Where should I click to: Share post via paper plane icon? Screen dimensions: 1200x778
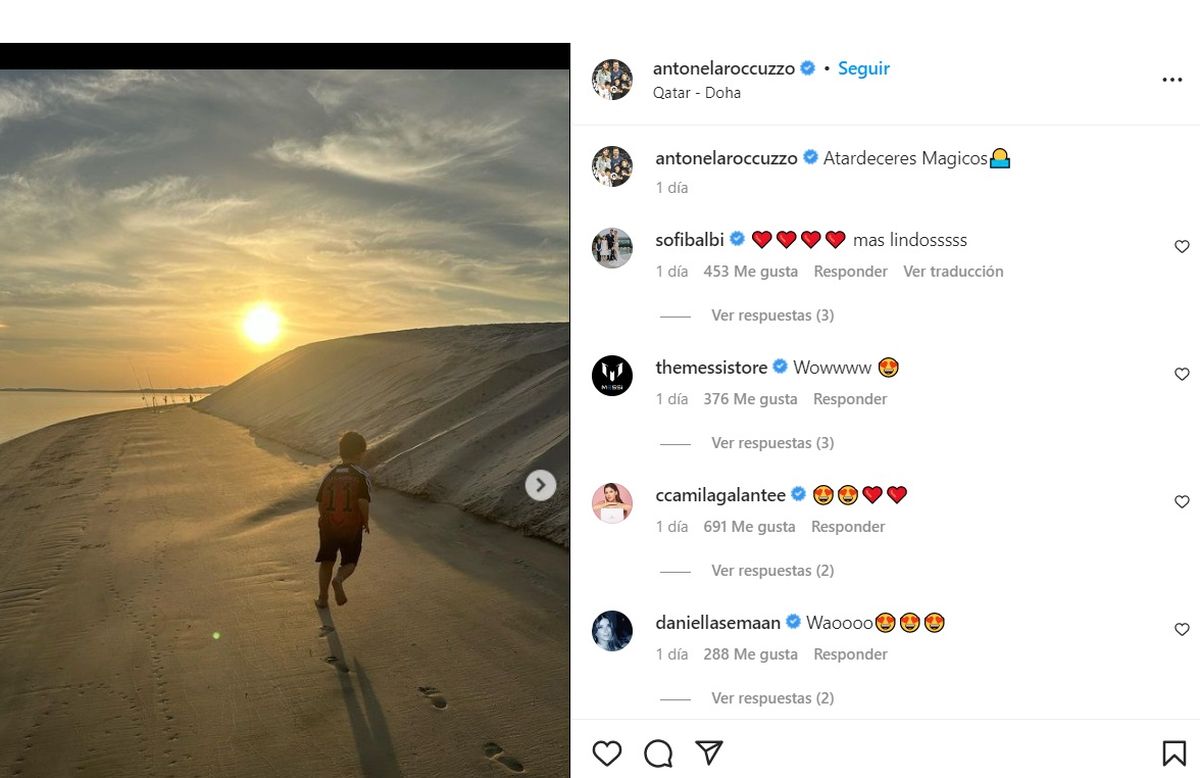(709, 752)
